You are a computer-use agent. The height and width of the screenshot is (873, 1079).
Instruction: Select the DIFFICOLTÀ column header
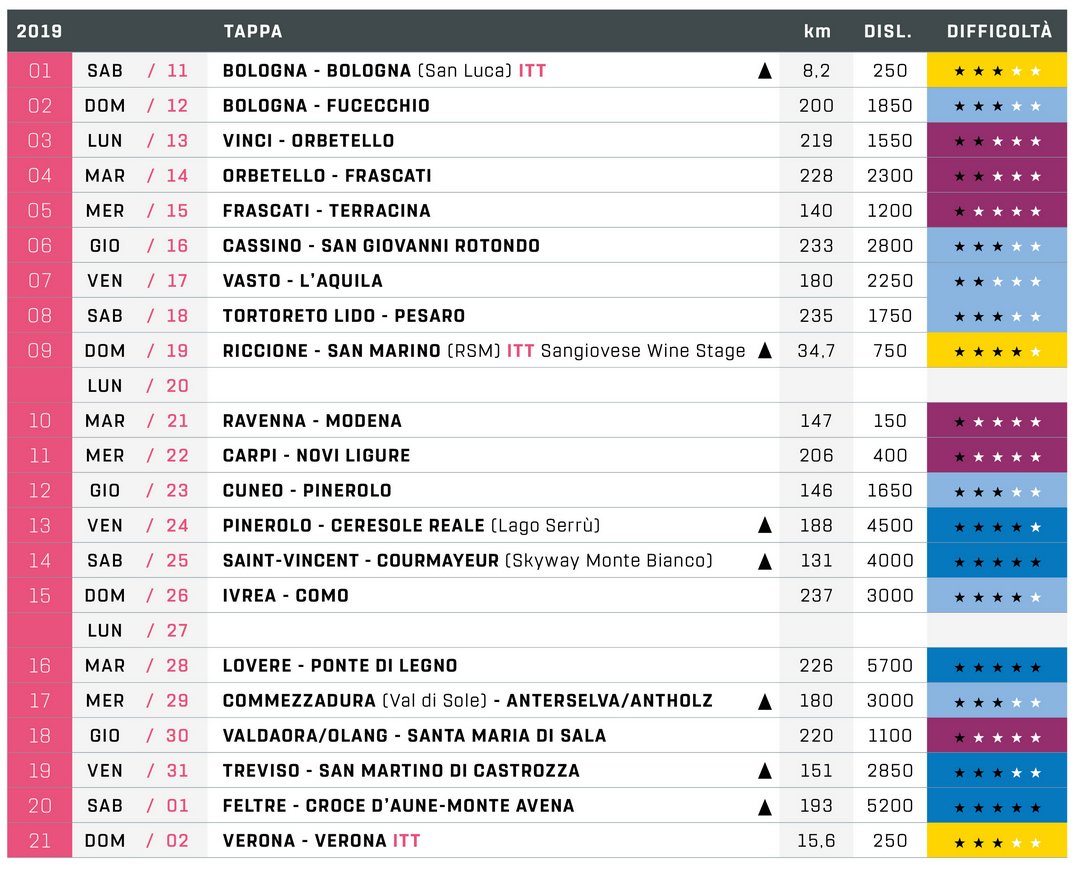pyautogui.click(x=998, y=31)
